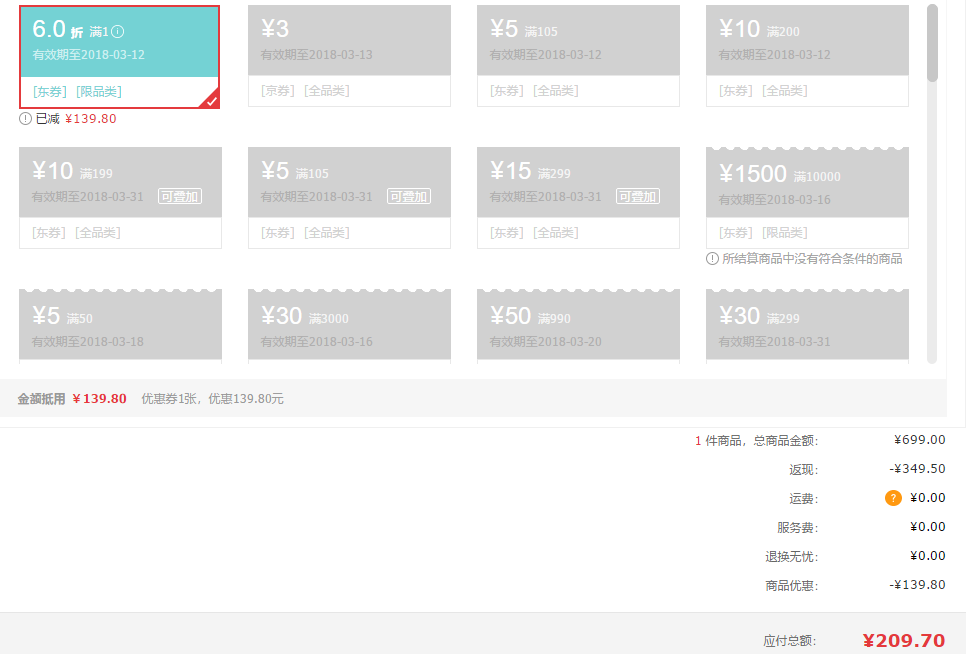Select the ¥5 满50 coupon
Image resolution: width=974 pixels, height=654 pixels.
(120, 325)
